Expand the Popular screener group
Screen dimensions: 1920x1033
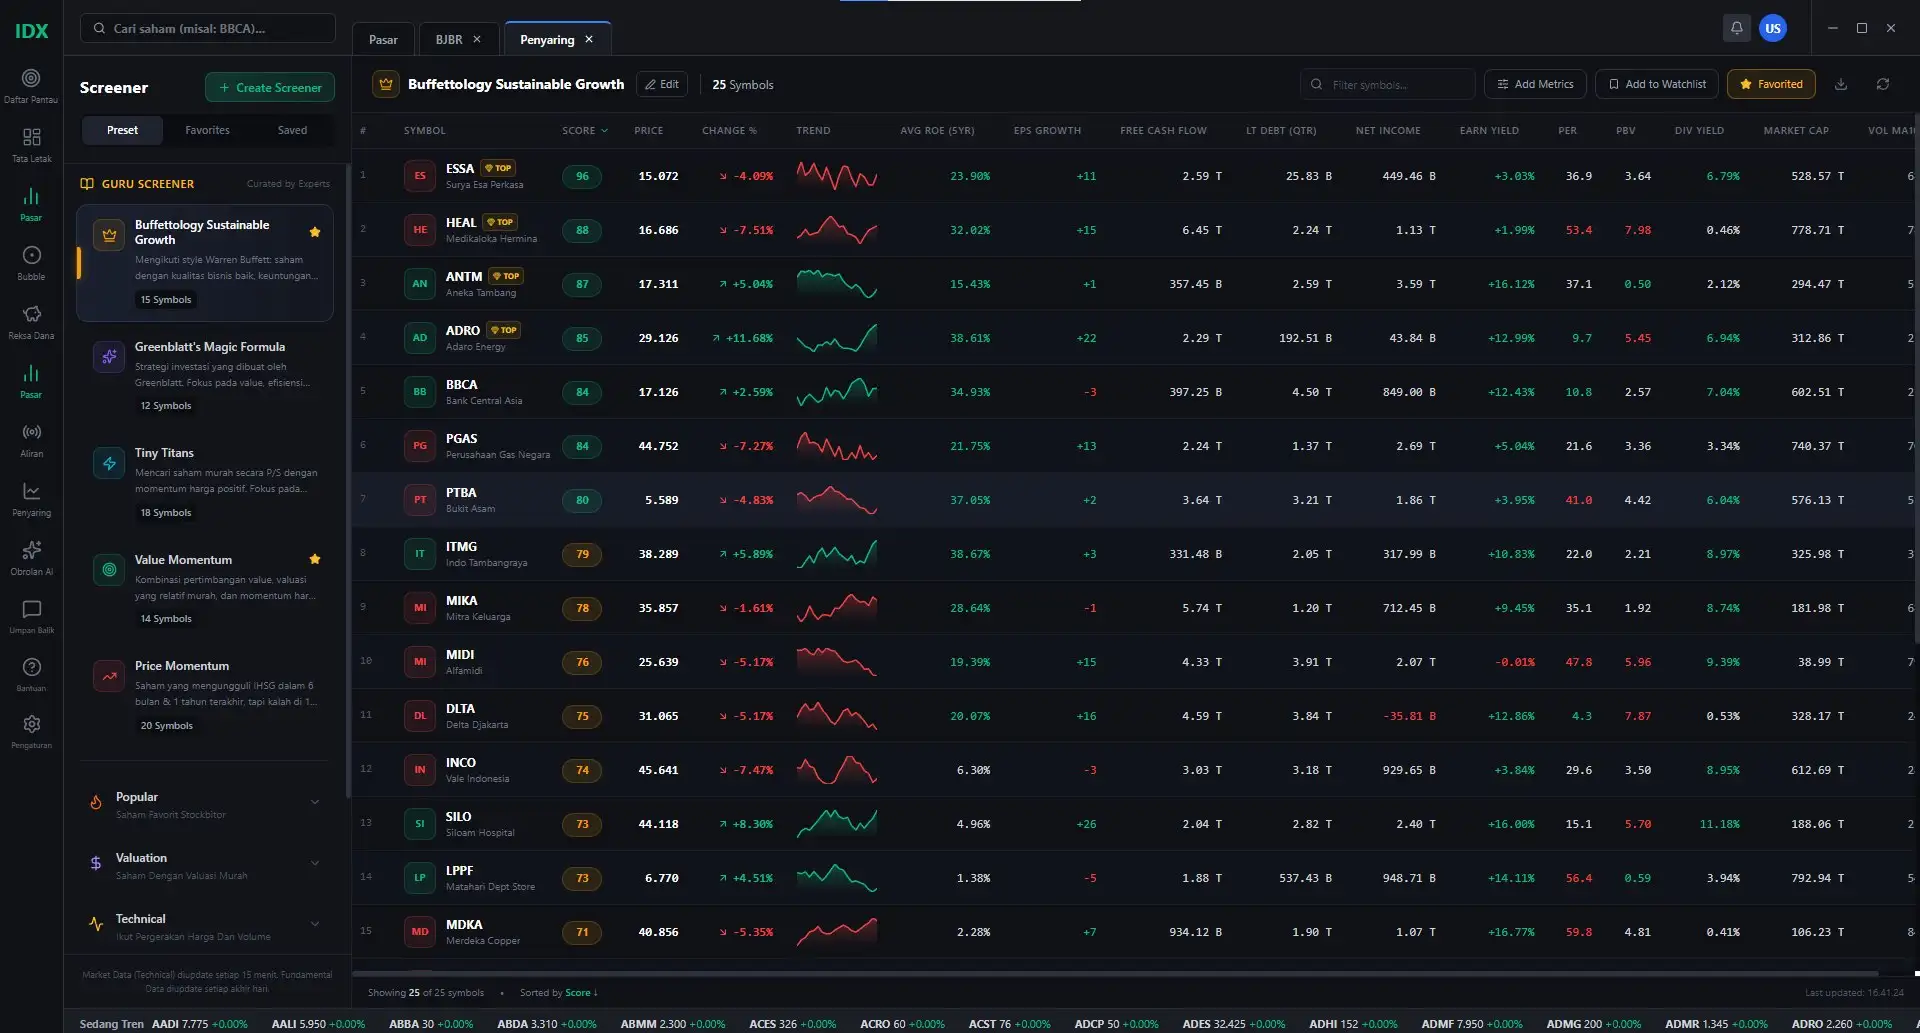point(205,804)
